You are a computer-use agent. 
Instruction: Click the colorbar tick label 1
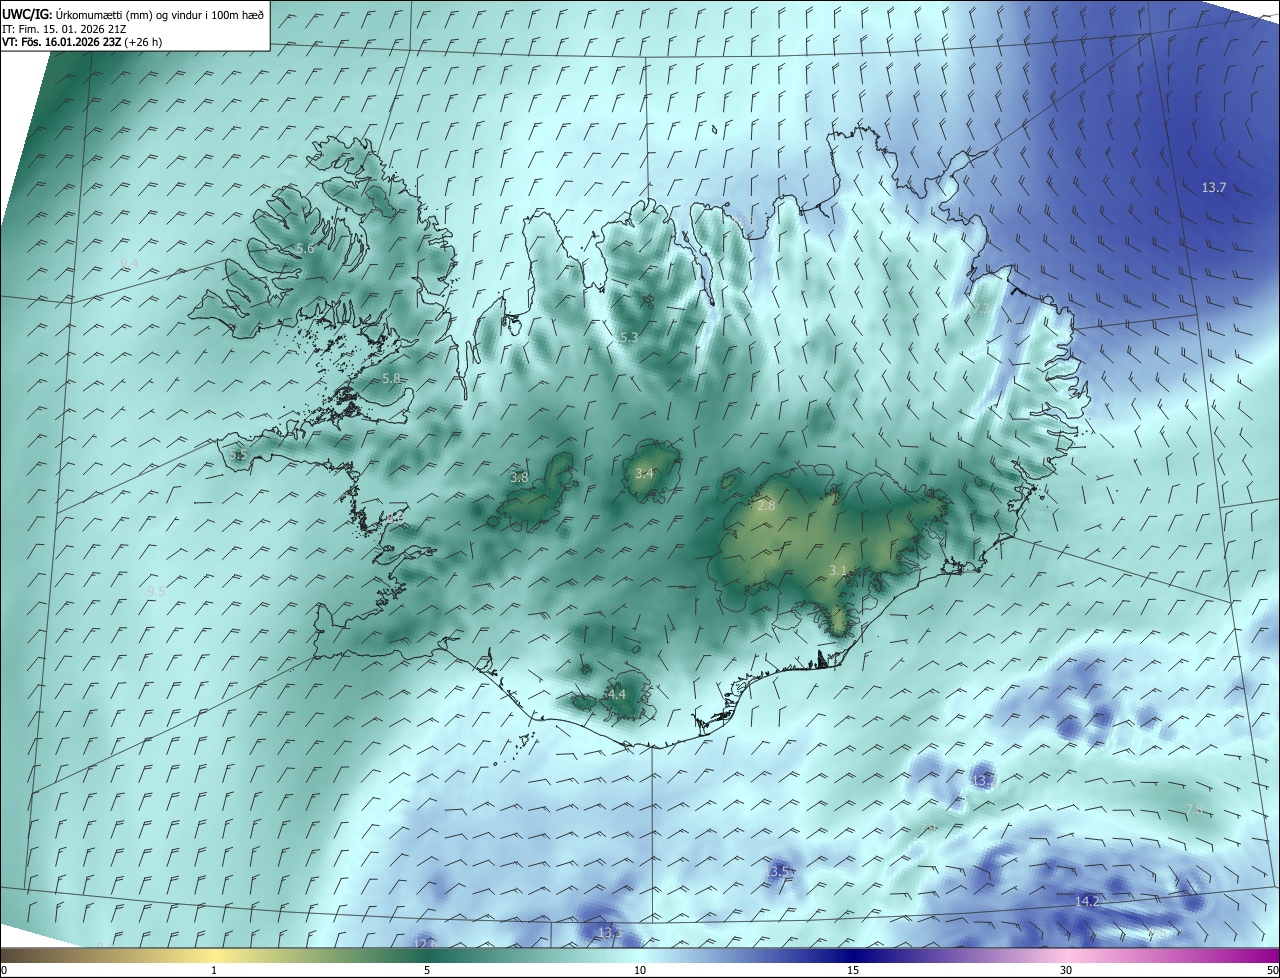[214, 970]
